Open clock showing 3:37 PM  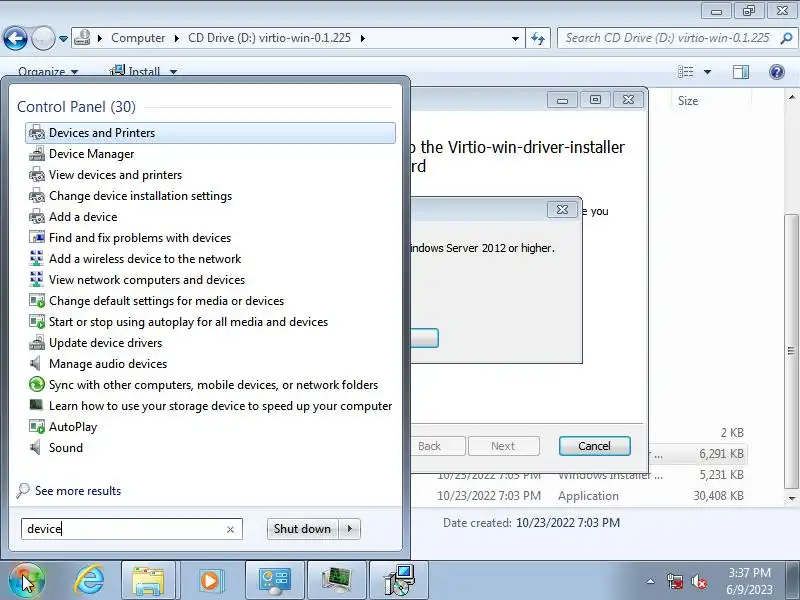tap(749, 581)
